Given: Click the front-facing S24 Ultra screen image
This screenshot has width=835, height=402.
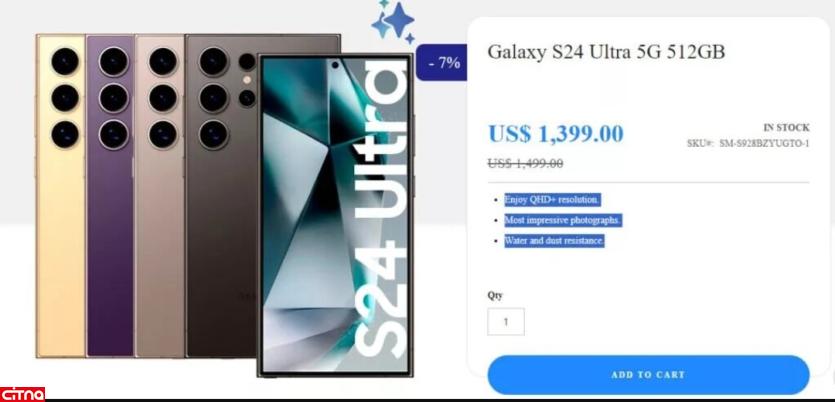Looking at the screenshot, I should (335, 215).
